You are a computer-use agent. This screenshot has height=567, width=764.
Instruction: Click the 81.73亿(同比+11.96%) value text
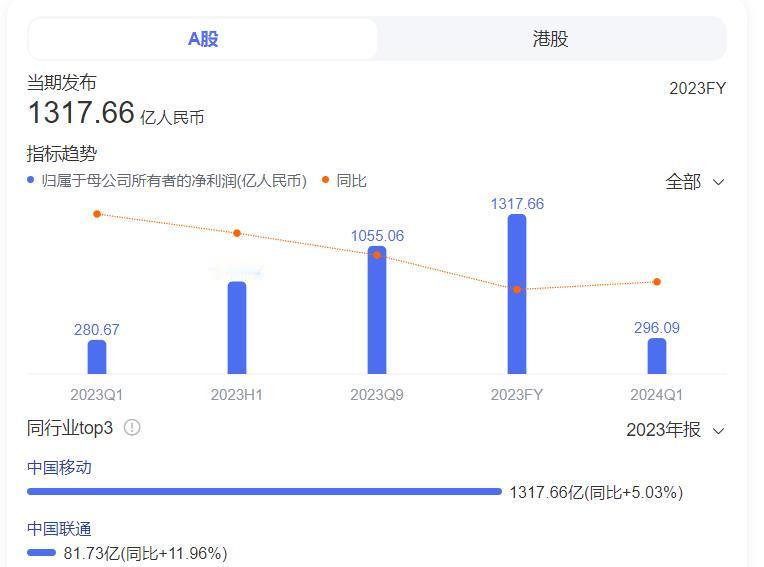point(145,553)
